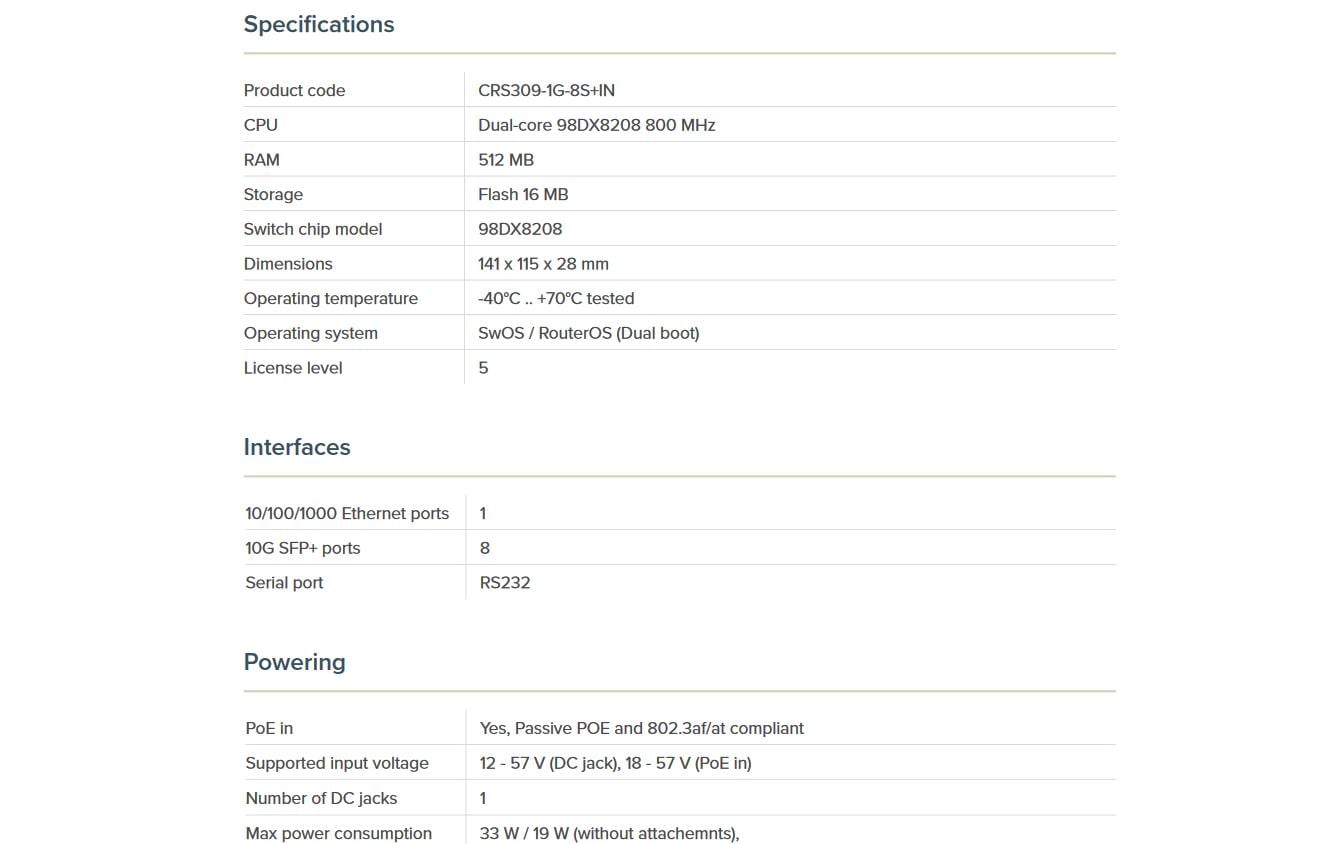1341x844 pixels.
Task: Select the "Number of DC jacks" label
Action: click(321, 799)
